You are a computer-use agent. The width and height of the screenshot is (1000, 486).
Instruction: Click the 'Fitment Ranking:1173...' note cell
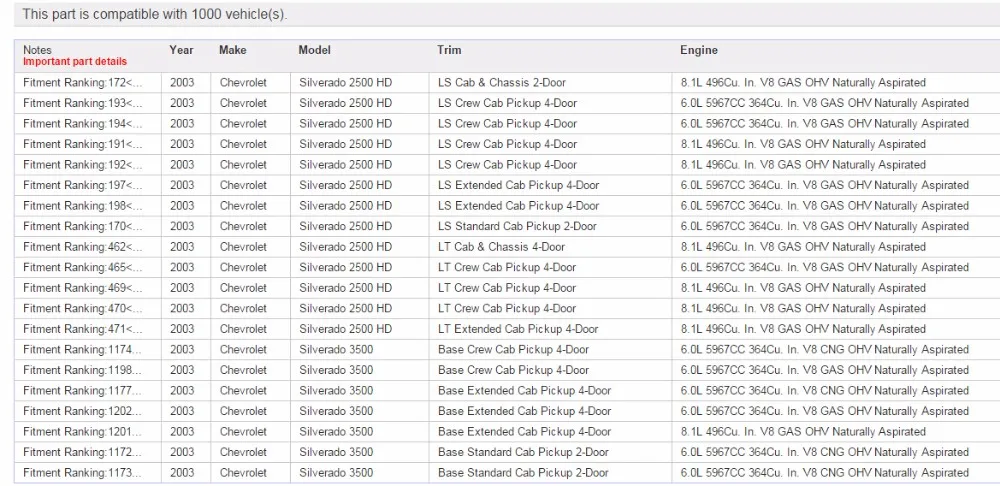(x=88, y=473)
